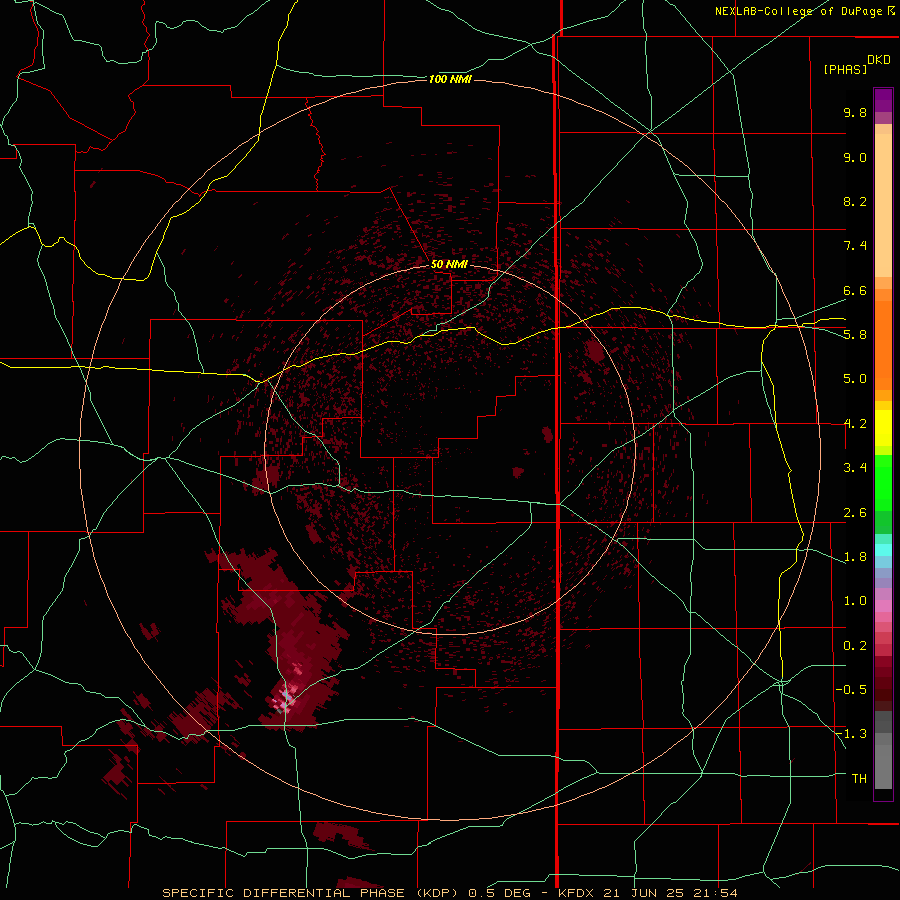
Task: Click the 1.8 scale value
Action: 855,557
